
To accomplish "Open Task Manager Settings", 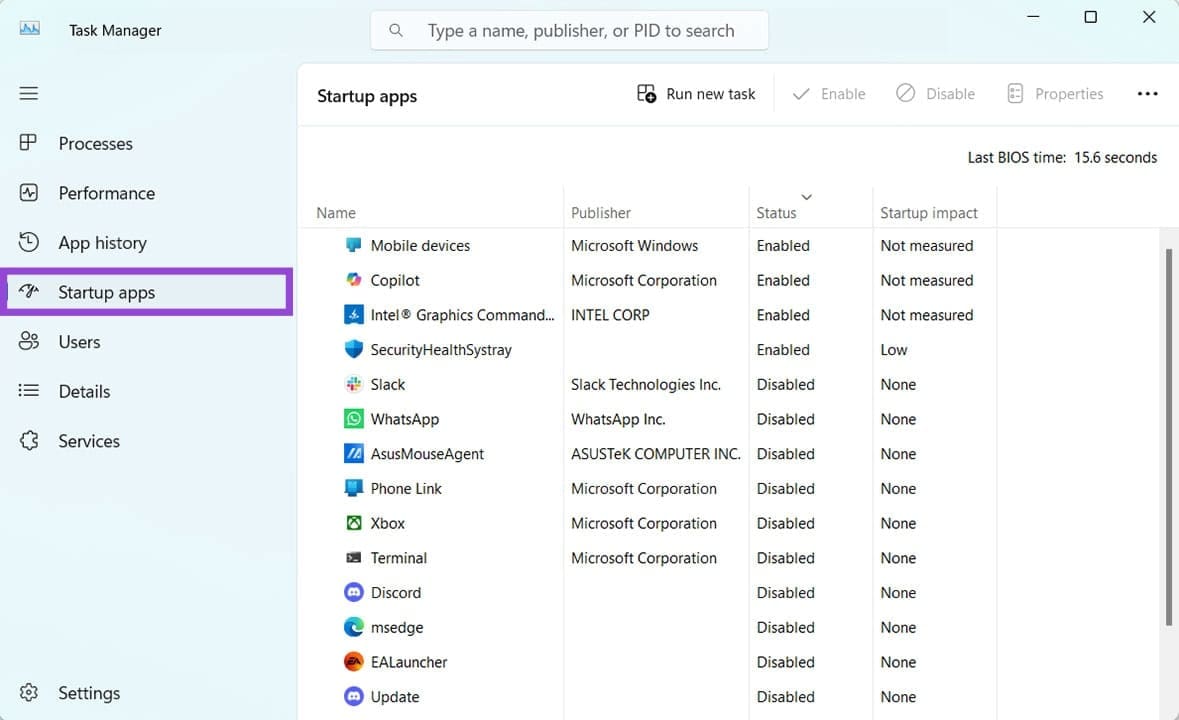I will [x=89, y=692].
